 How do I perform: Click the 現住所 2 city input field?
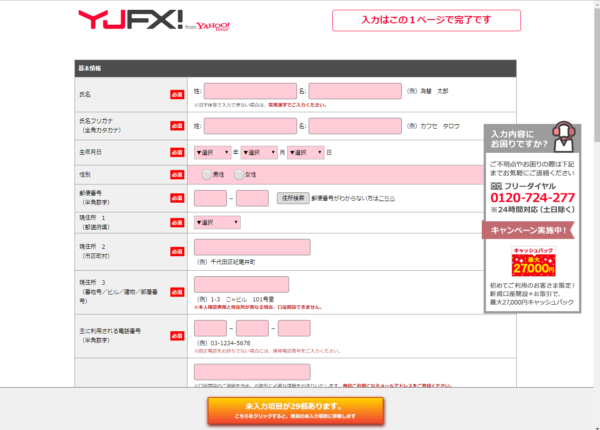coord(252,247)
